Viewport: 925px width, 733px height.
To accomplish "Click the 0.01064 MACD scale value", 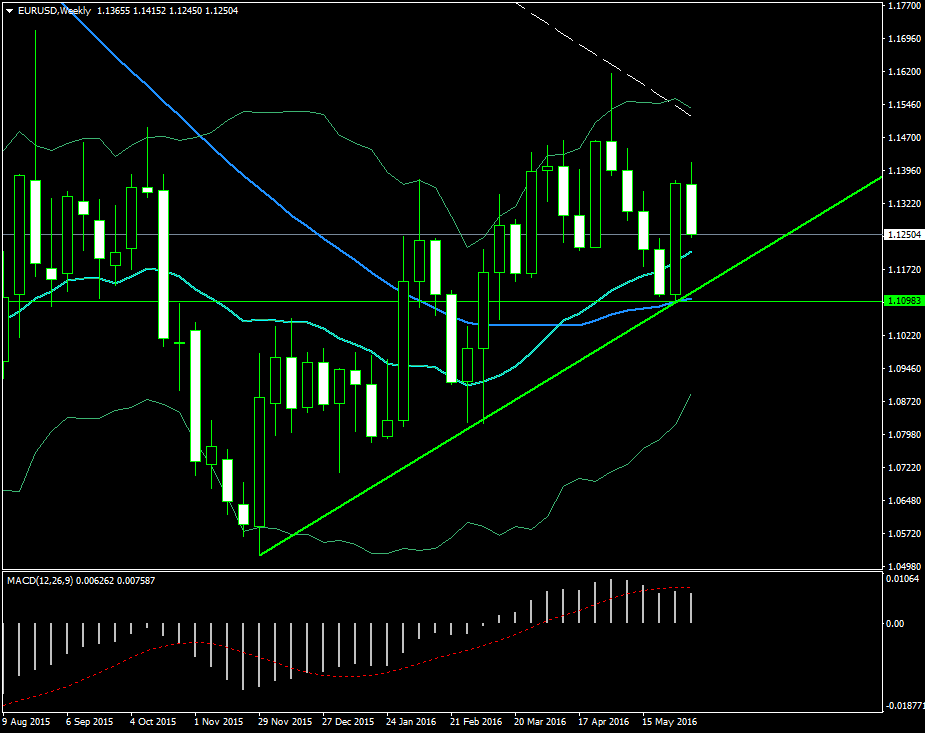I will point(904,579).
